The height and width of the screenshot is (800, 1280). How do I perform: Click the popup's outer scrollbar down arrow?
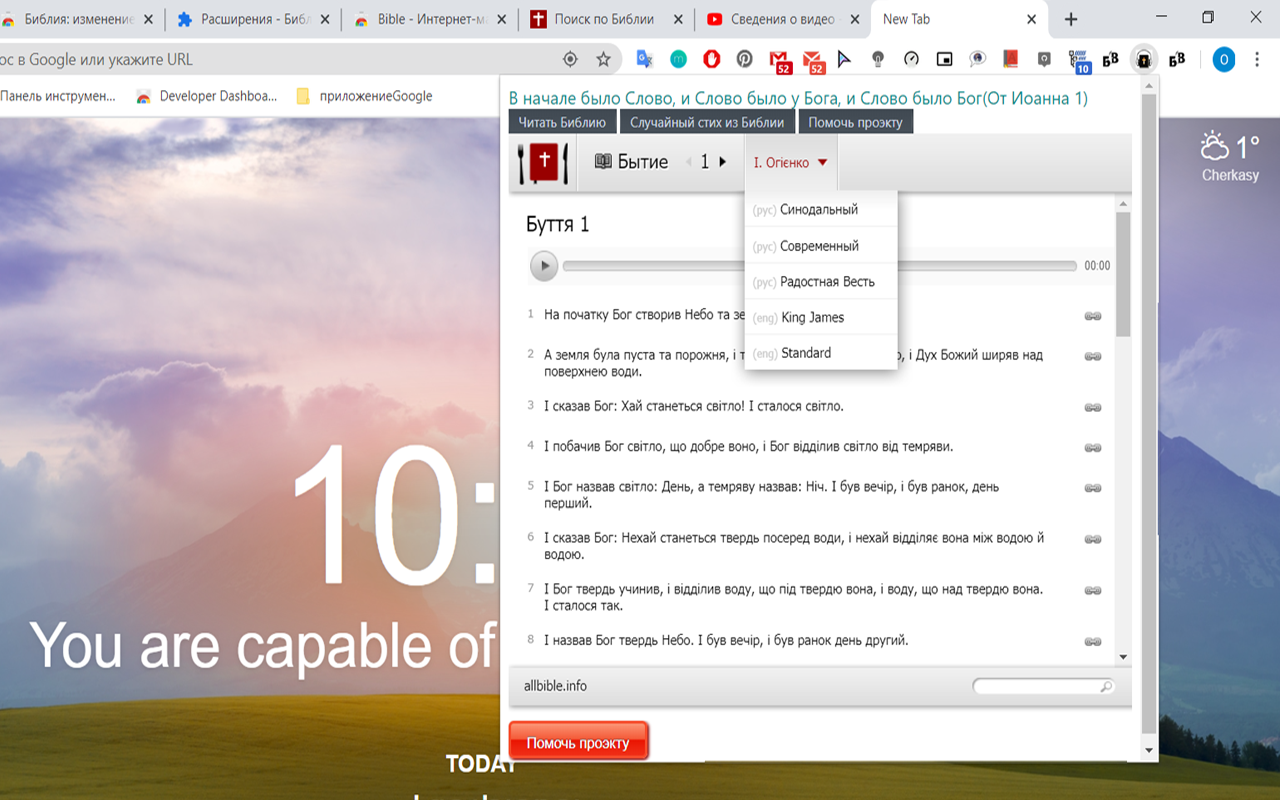pyautogui.click(x=1149, y=750)
